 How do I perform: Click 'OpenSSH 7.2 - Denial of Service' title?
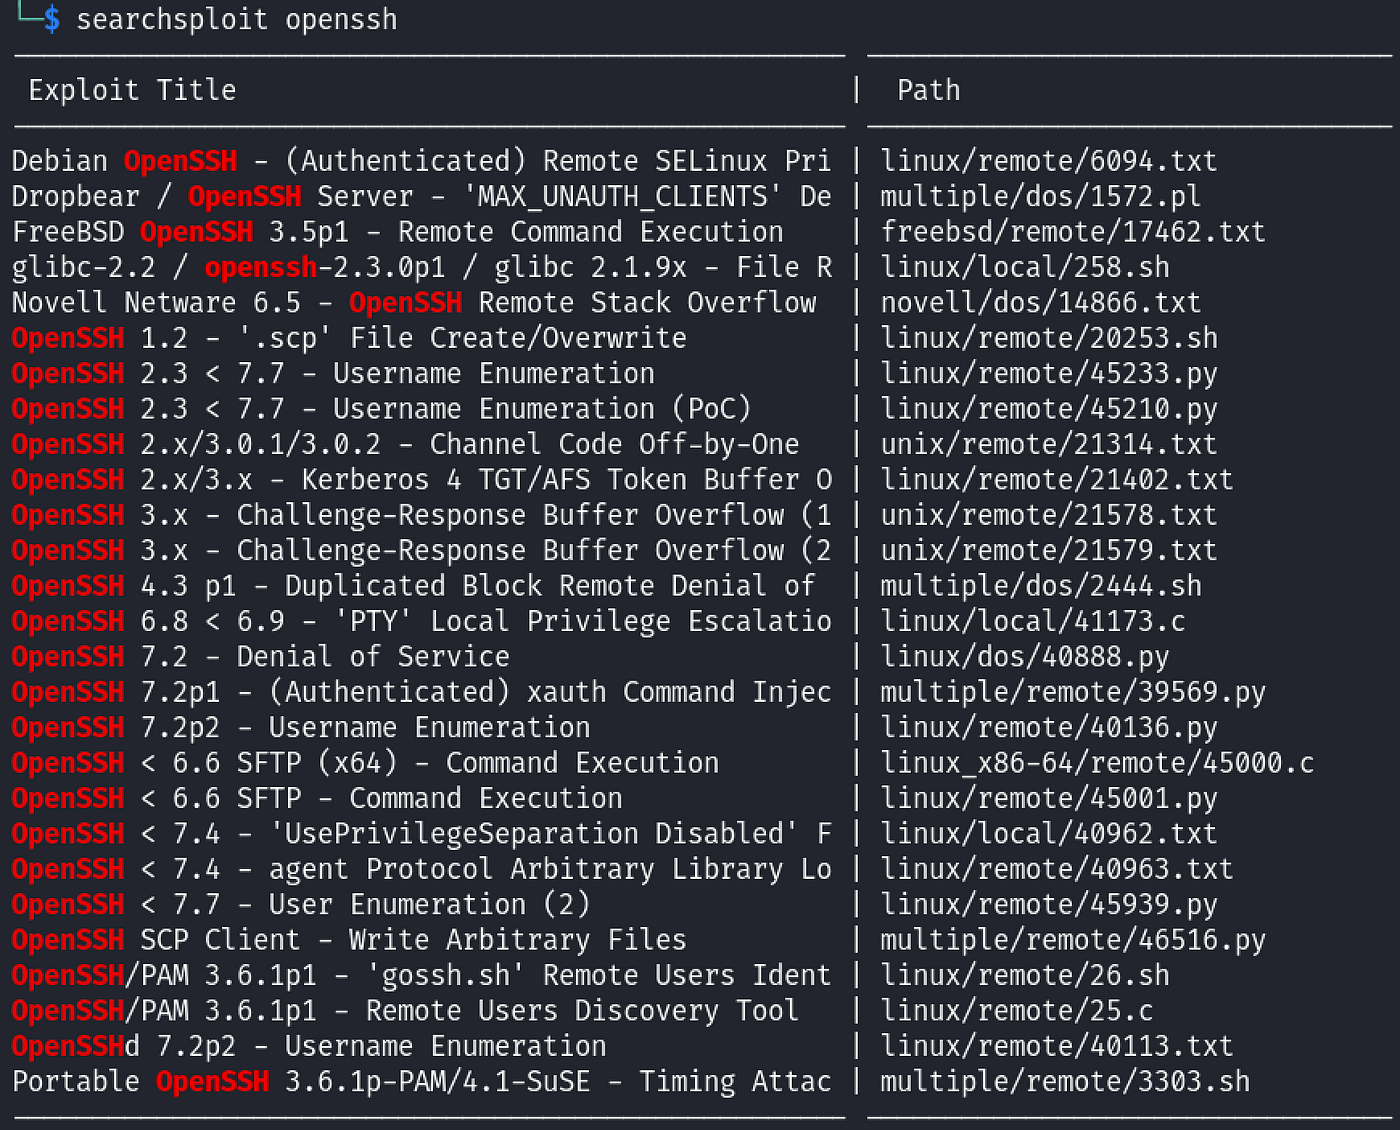pyautogui.click(x=260, y=656)
